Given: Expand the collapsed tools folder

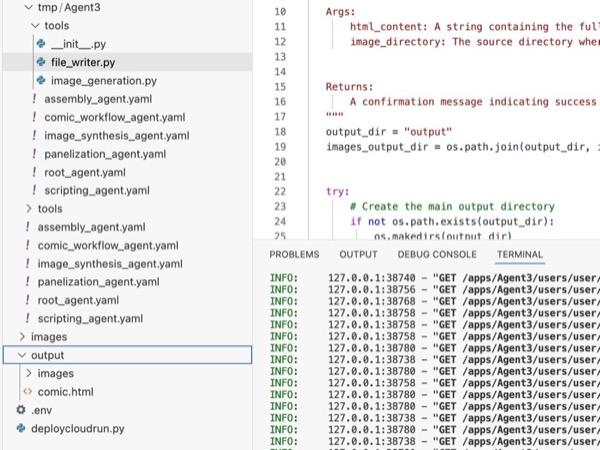Looking at the screenshot, I should [x=28, y=209].
